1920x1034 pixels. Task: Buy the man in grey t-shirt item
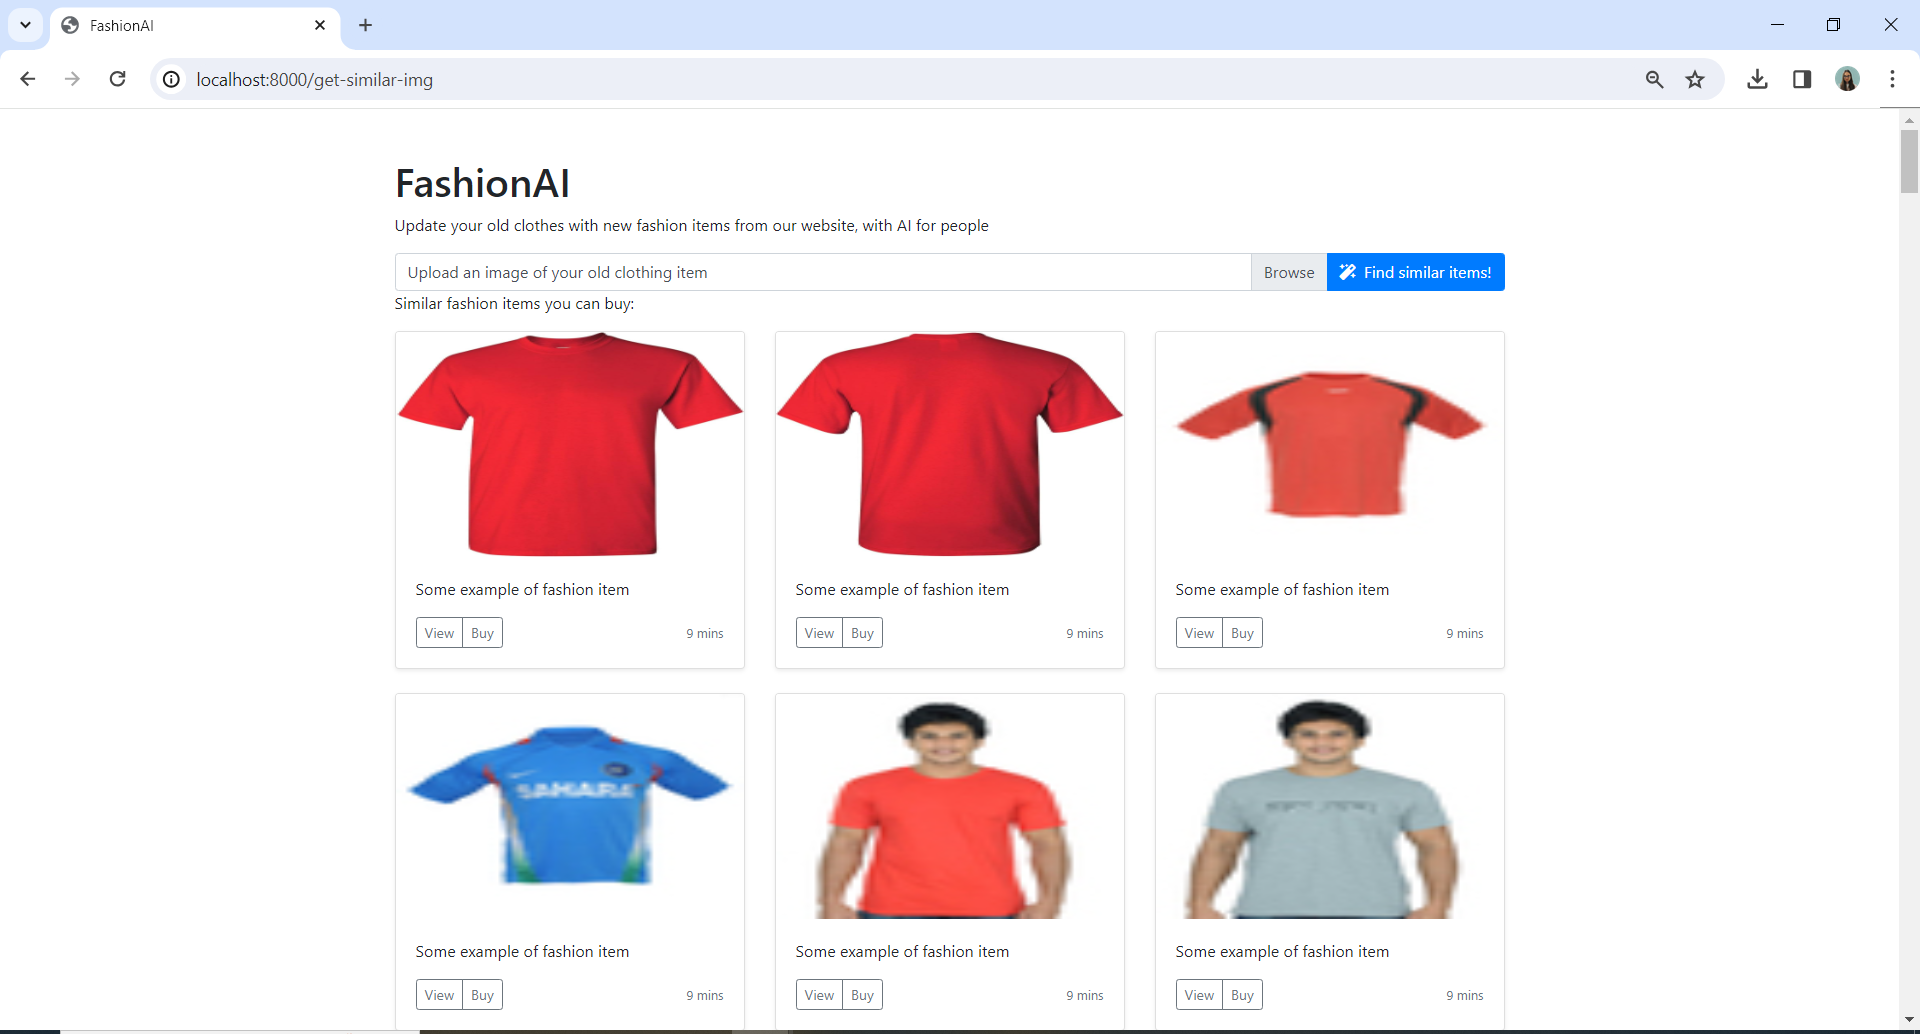tap(1243, 995)
